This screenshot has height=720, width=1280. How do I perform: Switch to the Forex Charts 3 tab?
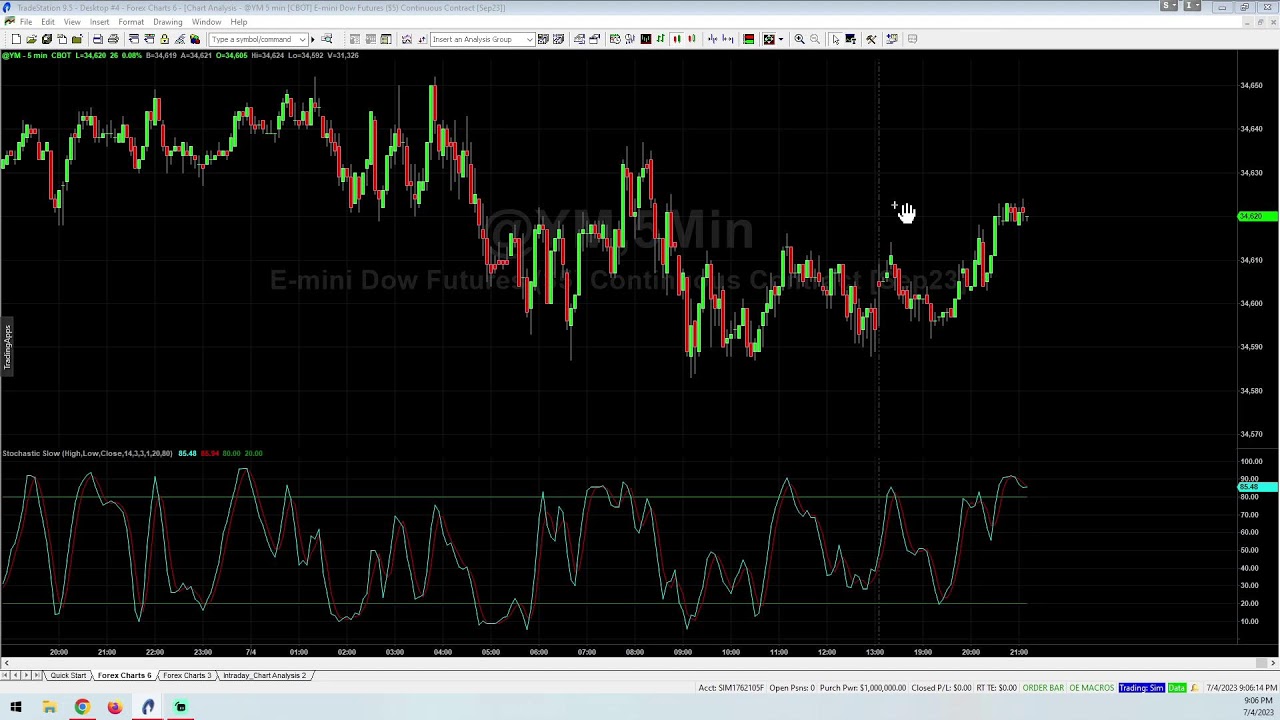coord(187,675)
